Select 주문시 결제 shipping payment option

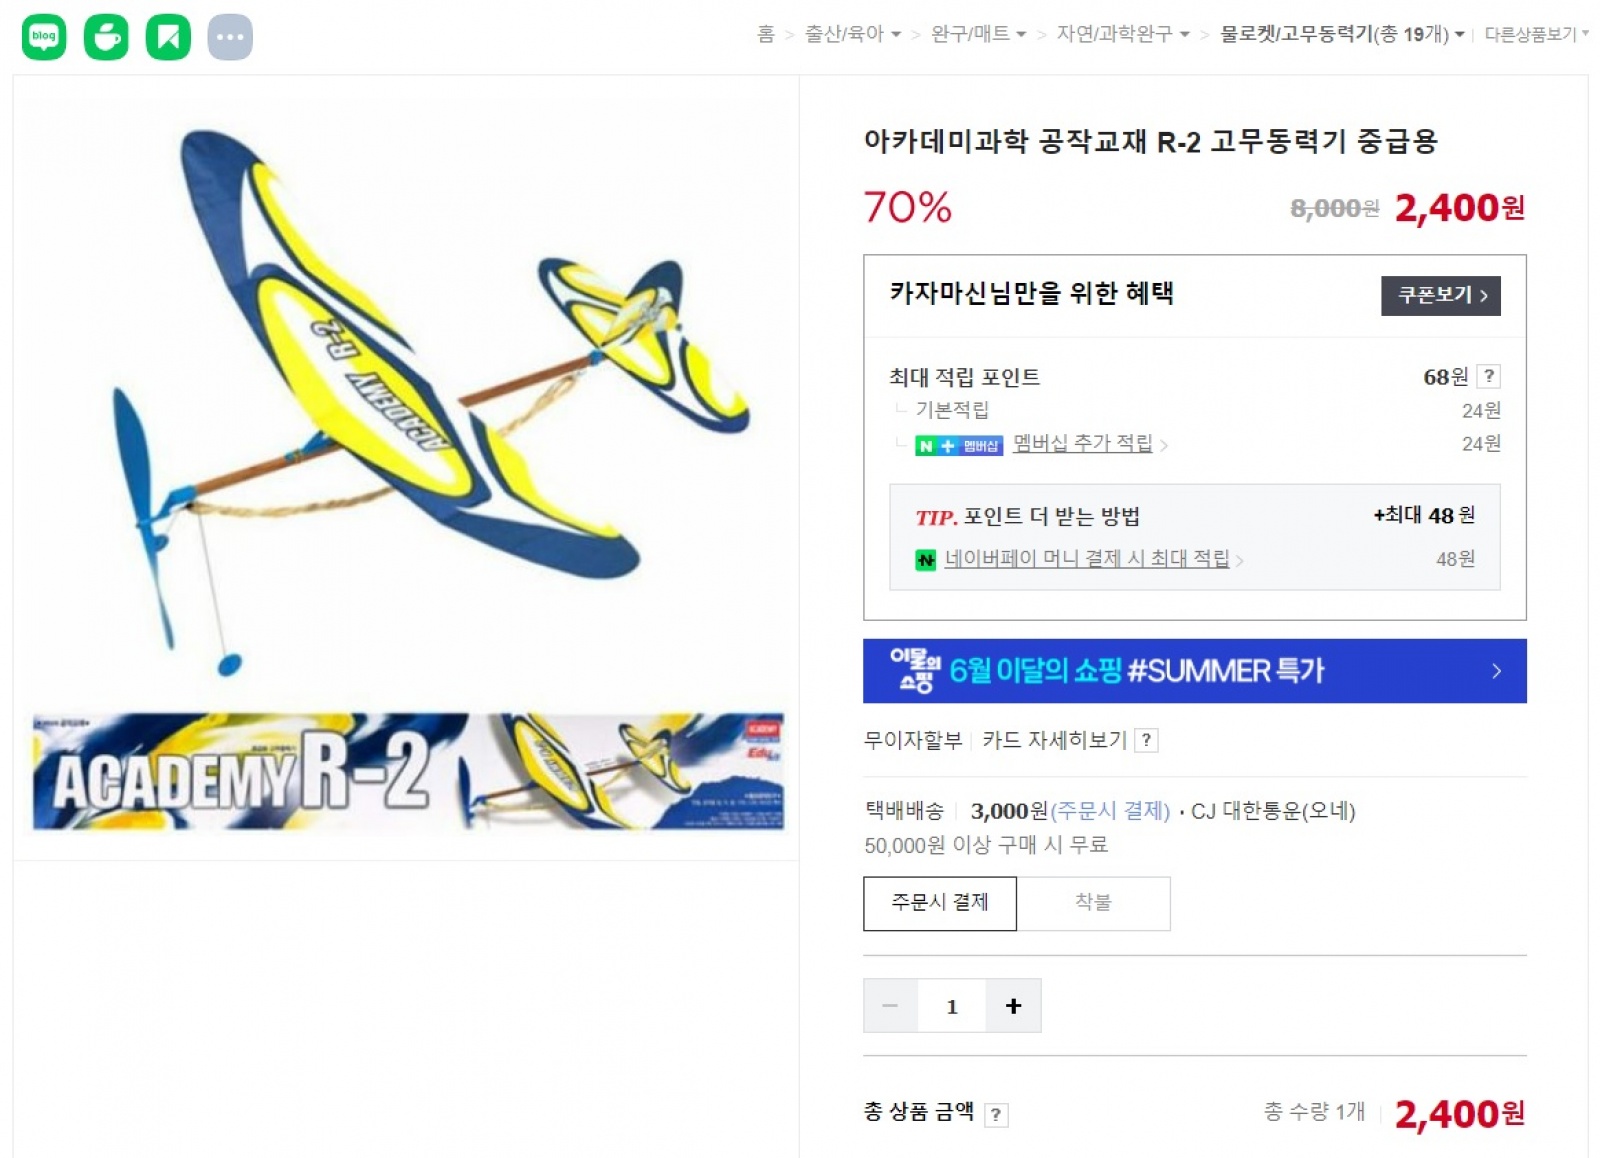940,903
